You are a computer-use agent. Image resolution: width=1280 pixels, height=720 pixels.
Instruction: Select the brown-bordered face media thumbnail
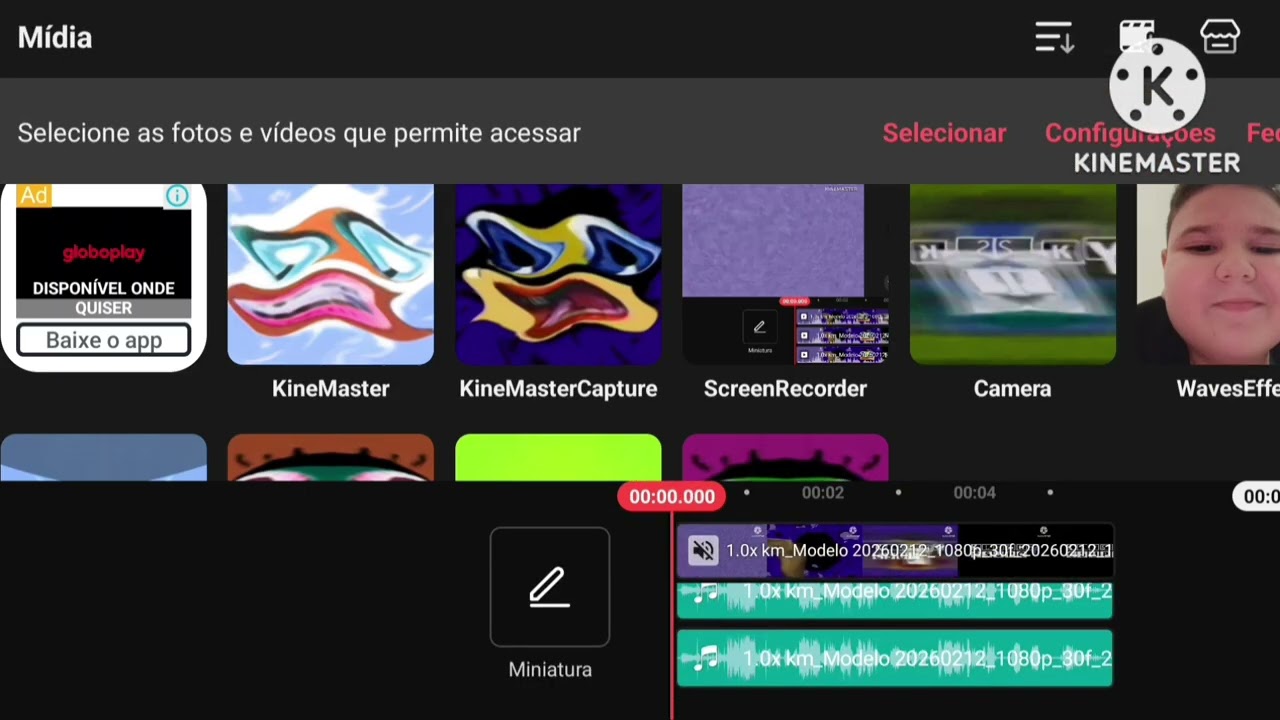click(331, 458)
